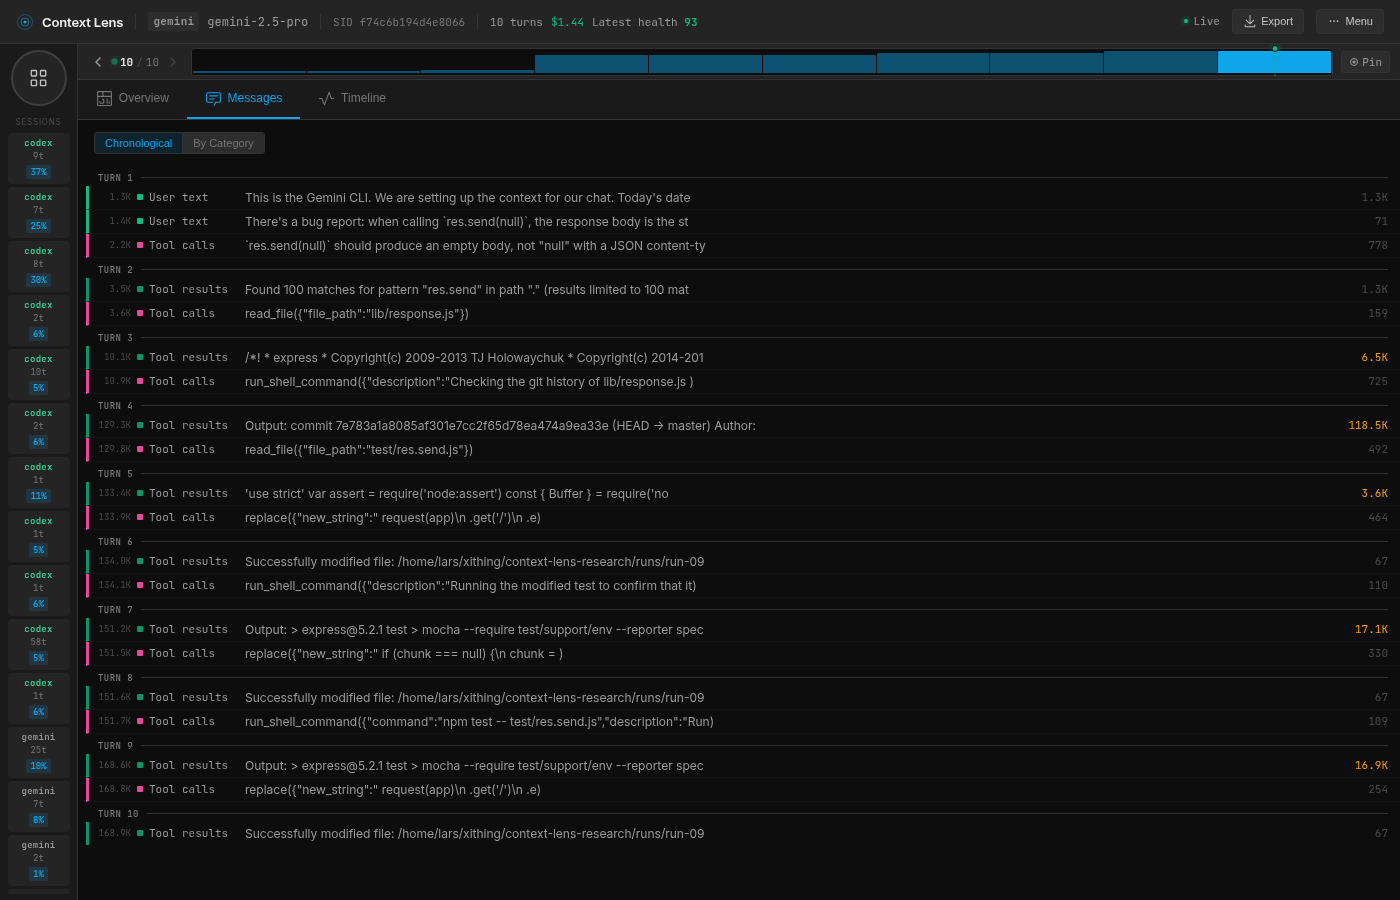Click the download icon inside the Export button
This screenshot has height=900, width=1400.
1249,20
